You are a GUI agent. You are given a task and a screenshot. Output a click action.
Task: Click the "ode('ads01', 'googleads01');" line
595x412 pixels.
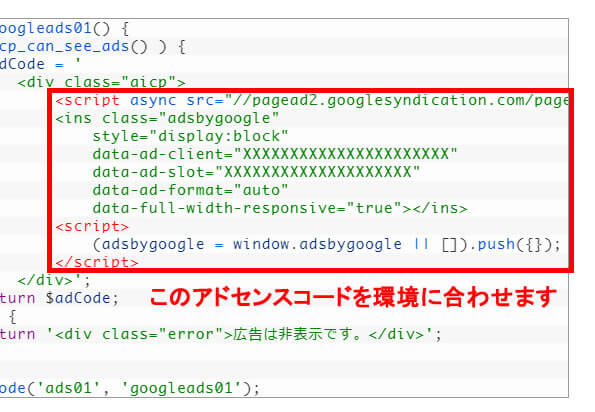(x=130, y=388)
